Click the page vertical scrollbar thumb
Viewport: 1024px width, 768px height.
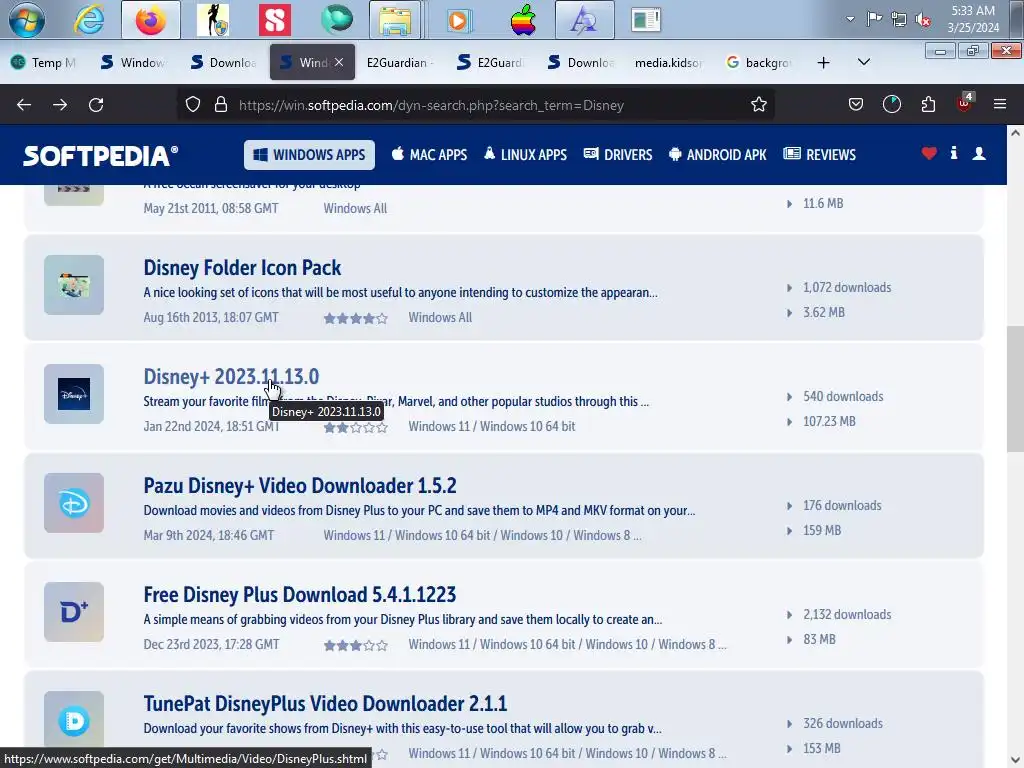1015,389
